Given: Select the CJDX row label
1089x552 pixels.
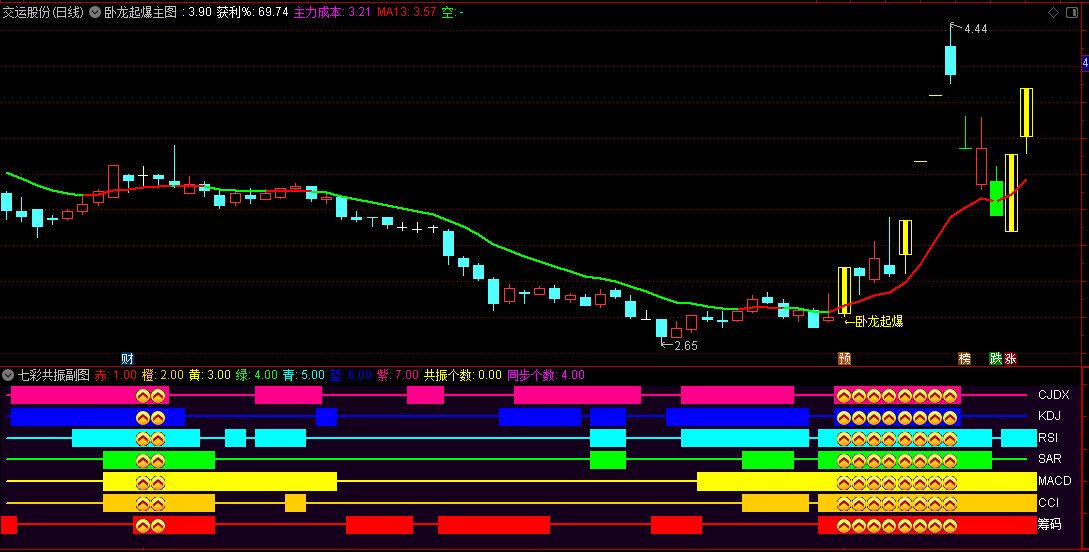Looking at the screenshot, I should tap(1054, 395).
